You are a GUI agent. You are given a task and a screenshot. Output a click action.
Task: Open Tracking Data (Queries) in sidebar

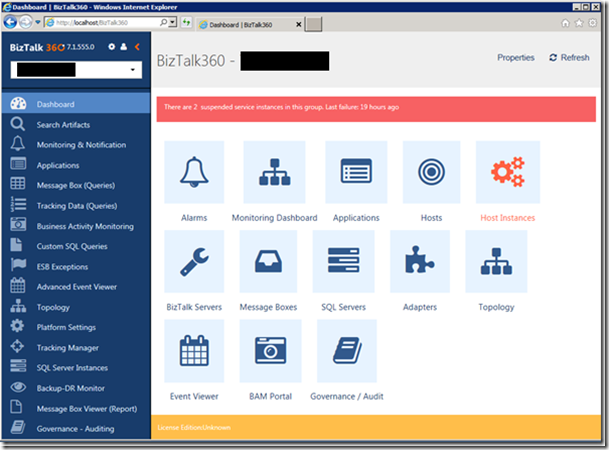[x=76, y=206]
